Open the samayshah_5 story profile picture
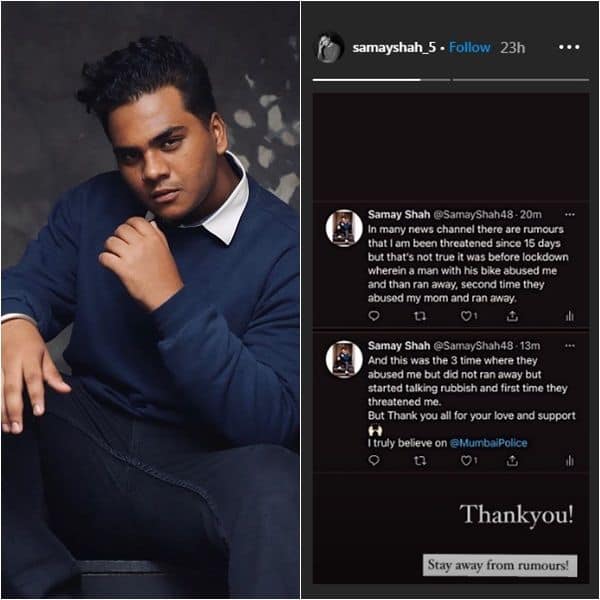 (x=331, y=47)
